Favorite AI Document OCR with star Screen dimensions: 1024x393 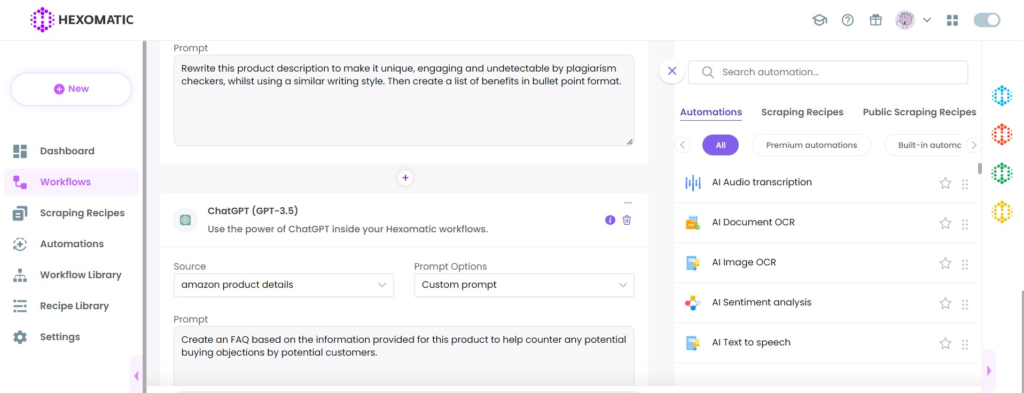point(945,223)
